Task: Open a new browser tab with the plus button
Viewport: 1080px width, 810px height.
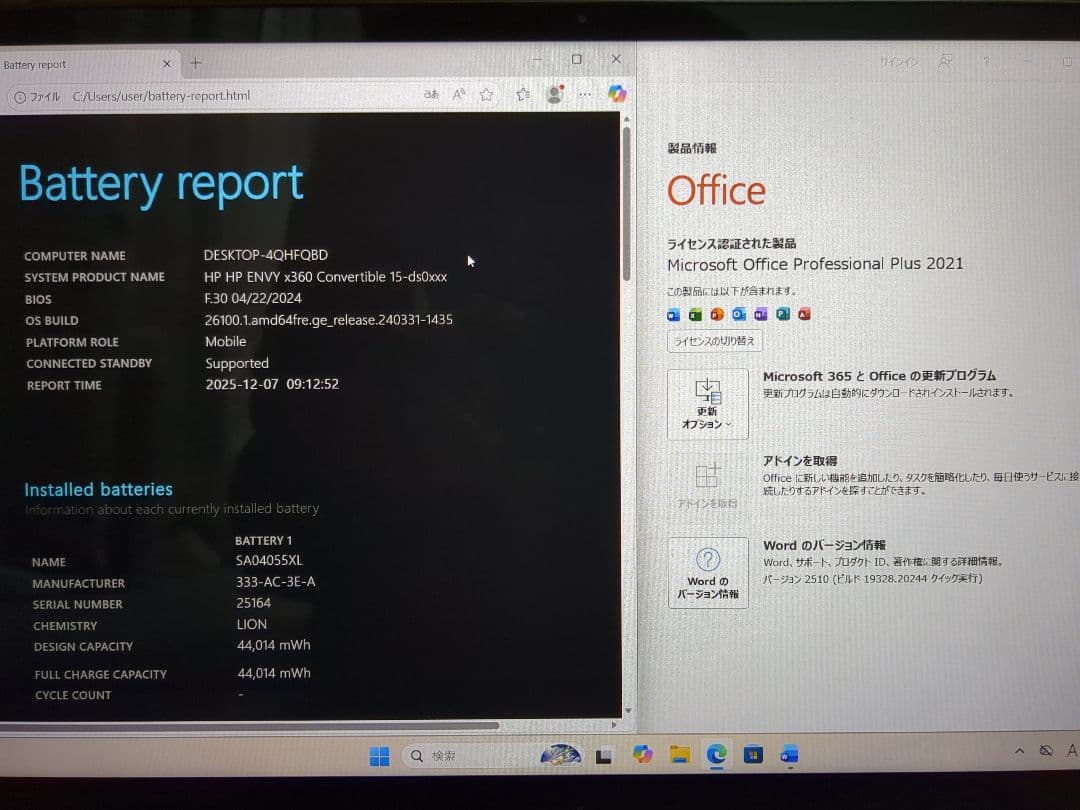Action: 196,63
